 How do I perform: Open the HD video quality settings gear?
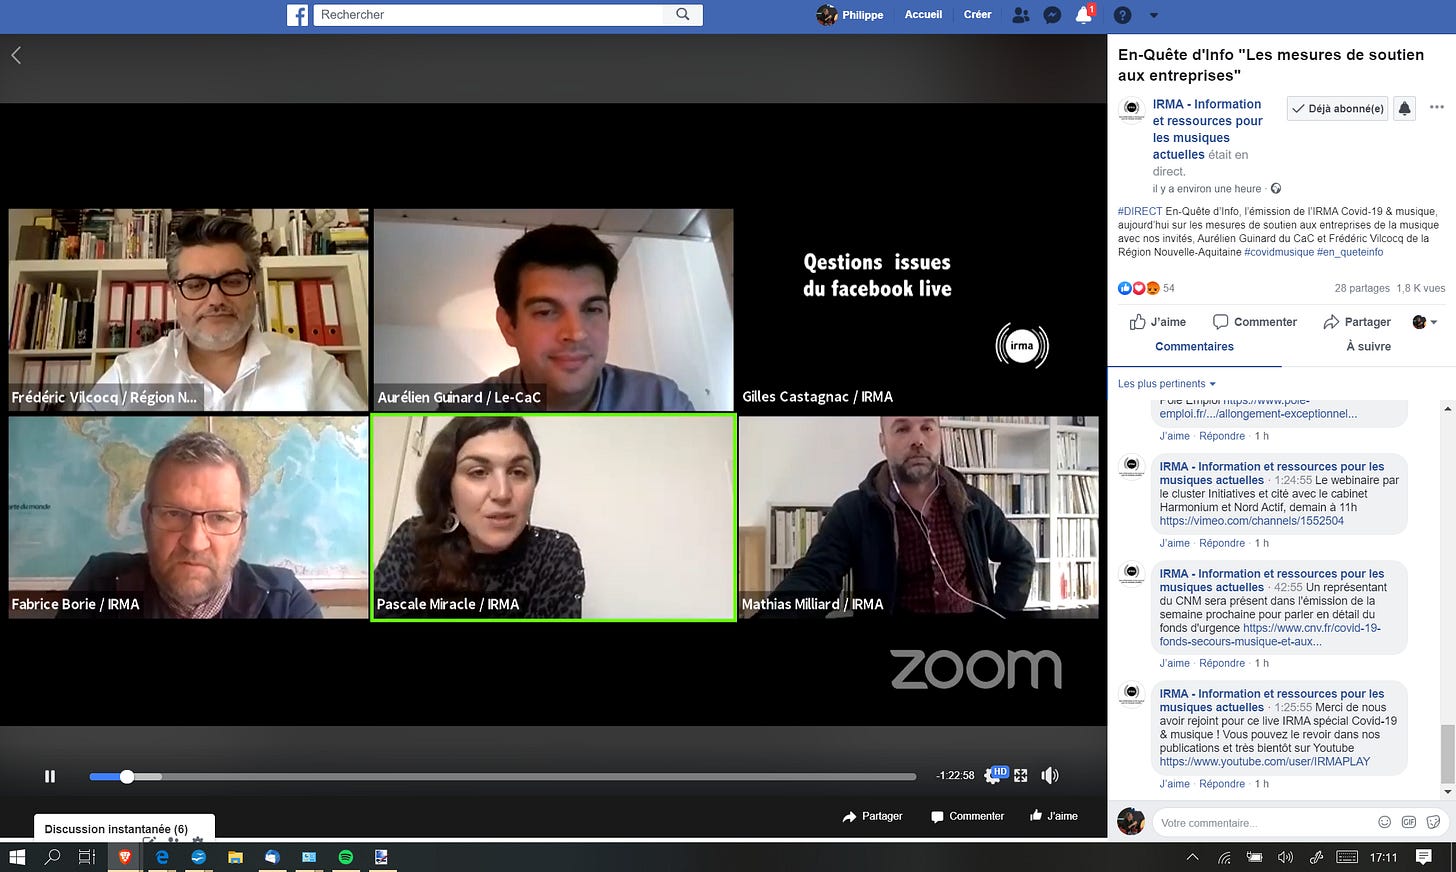(995, 775)
